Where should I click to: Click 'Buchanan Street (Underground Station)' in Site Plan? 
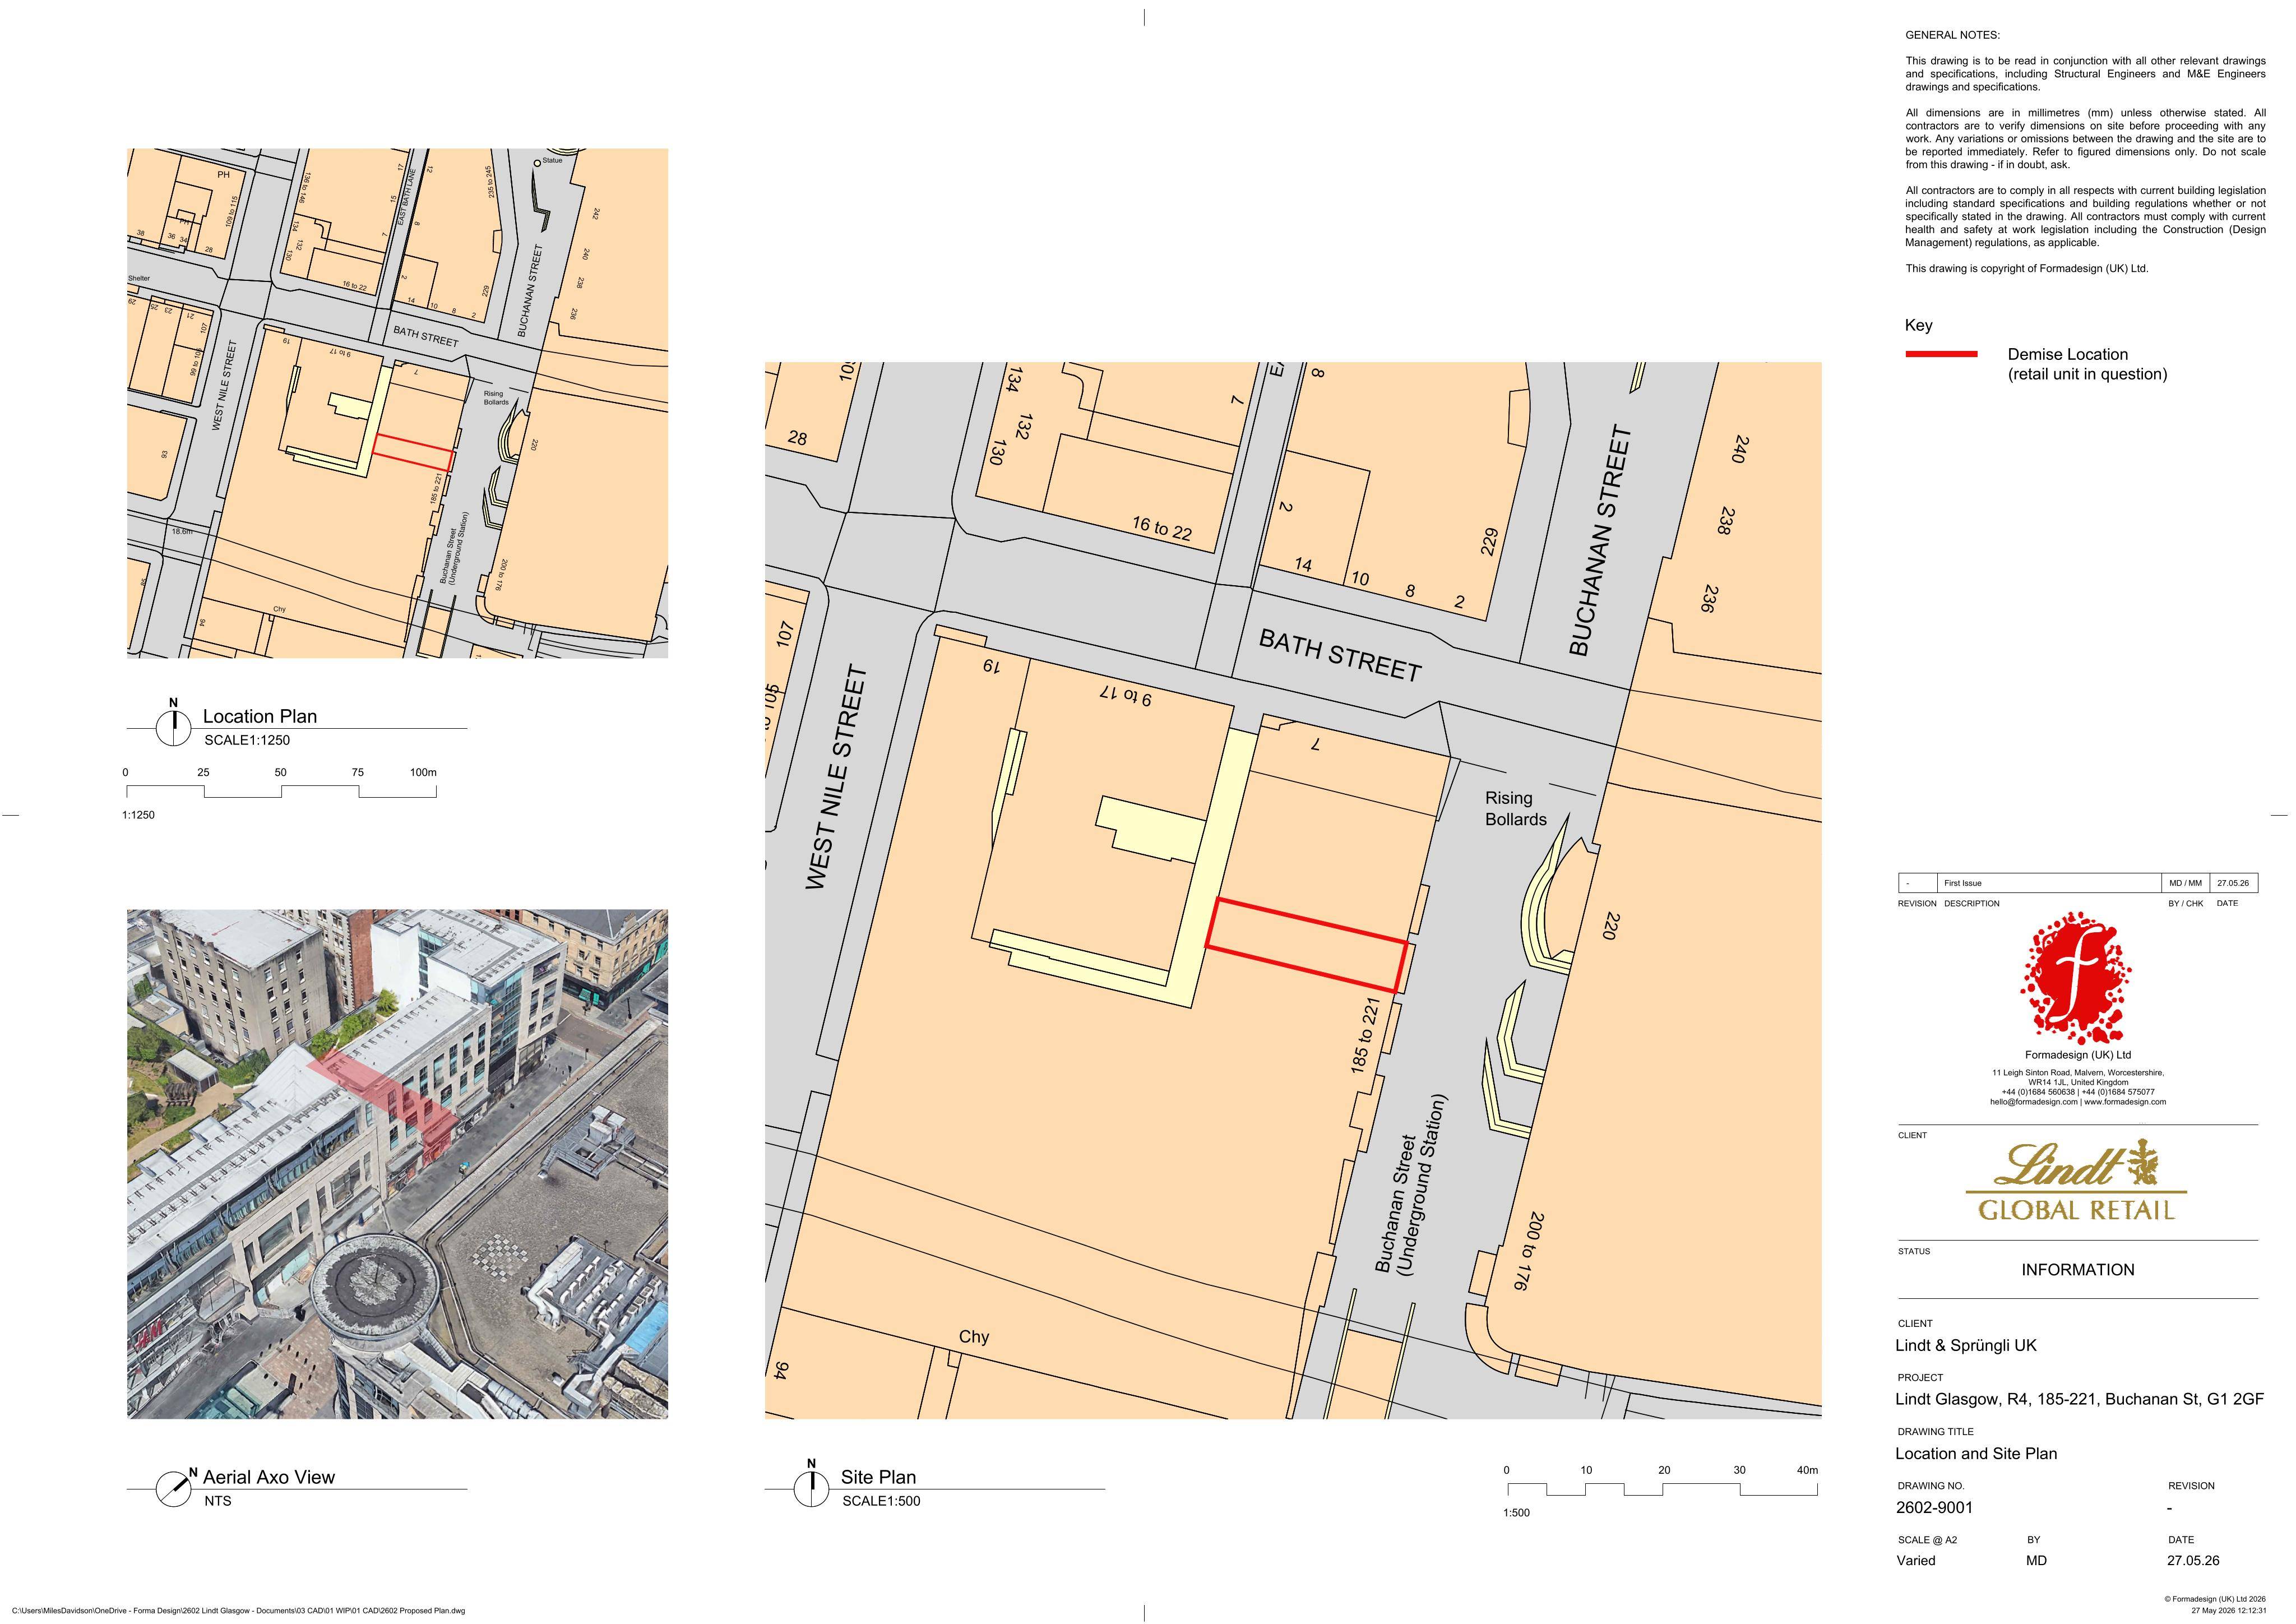1410,1185
